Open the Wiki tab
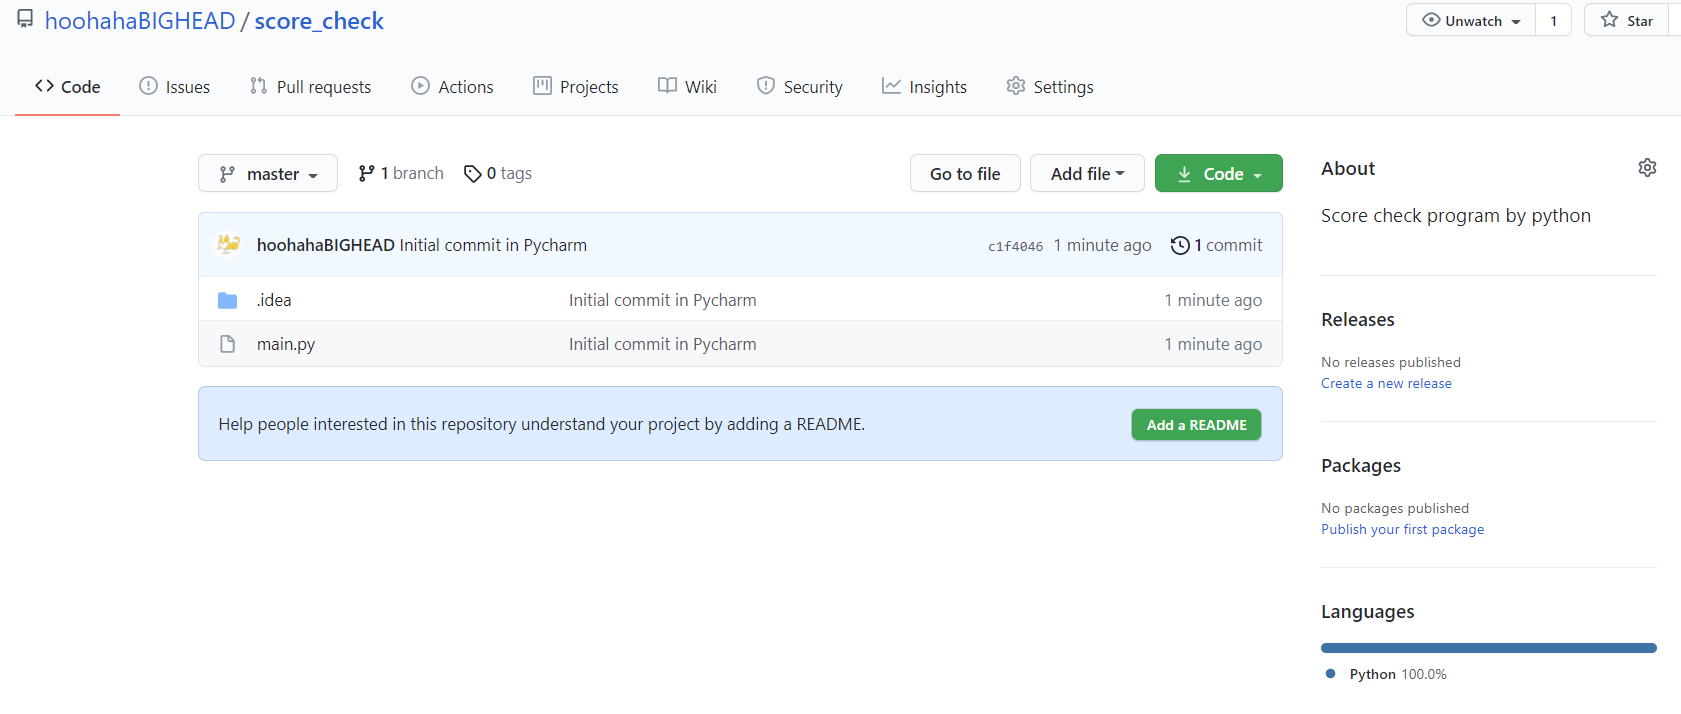1681x714 pixels. coord(687,87)
